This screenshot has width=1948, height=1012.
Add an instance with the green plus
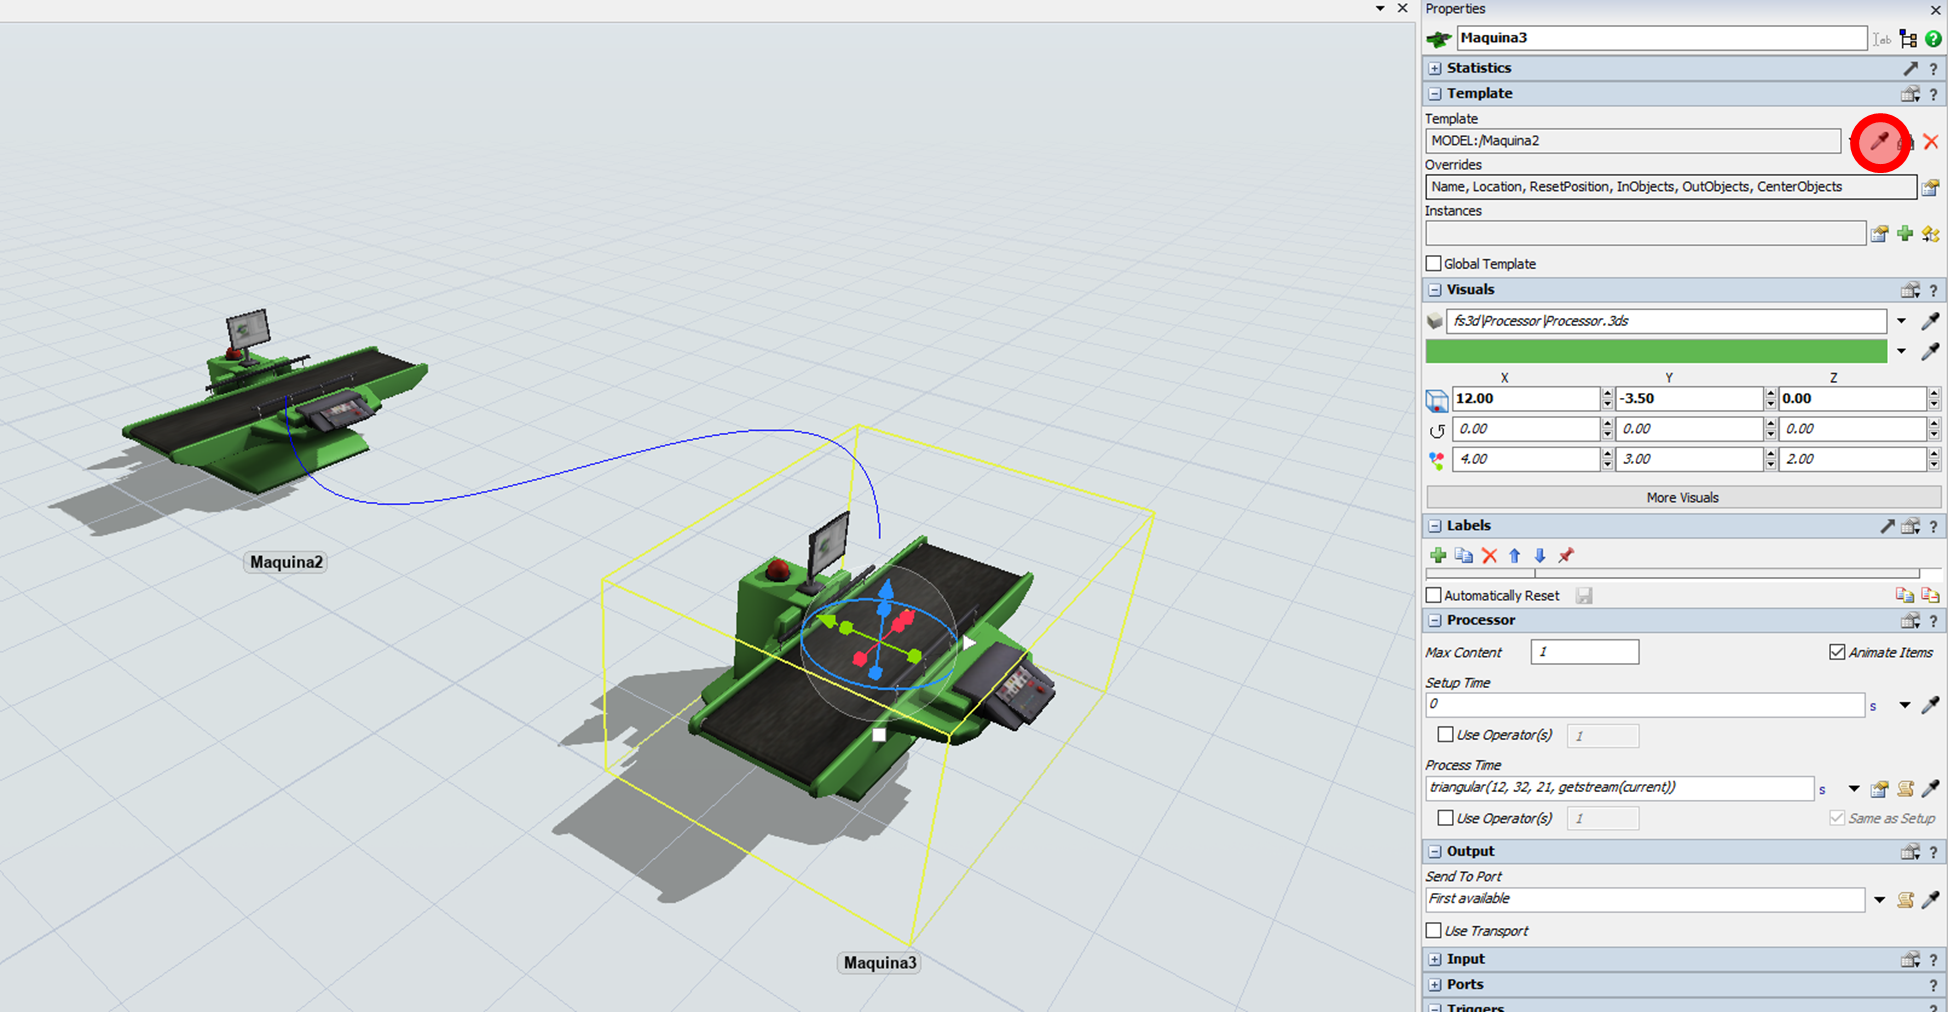[x=1905, y=234]
